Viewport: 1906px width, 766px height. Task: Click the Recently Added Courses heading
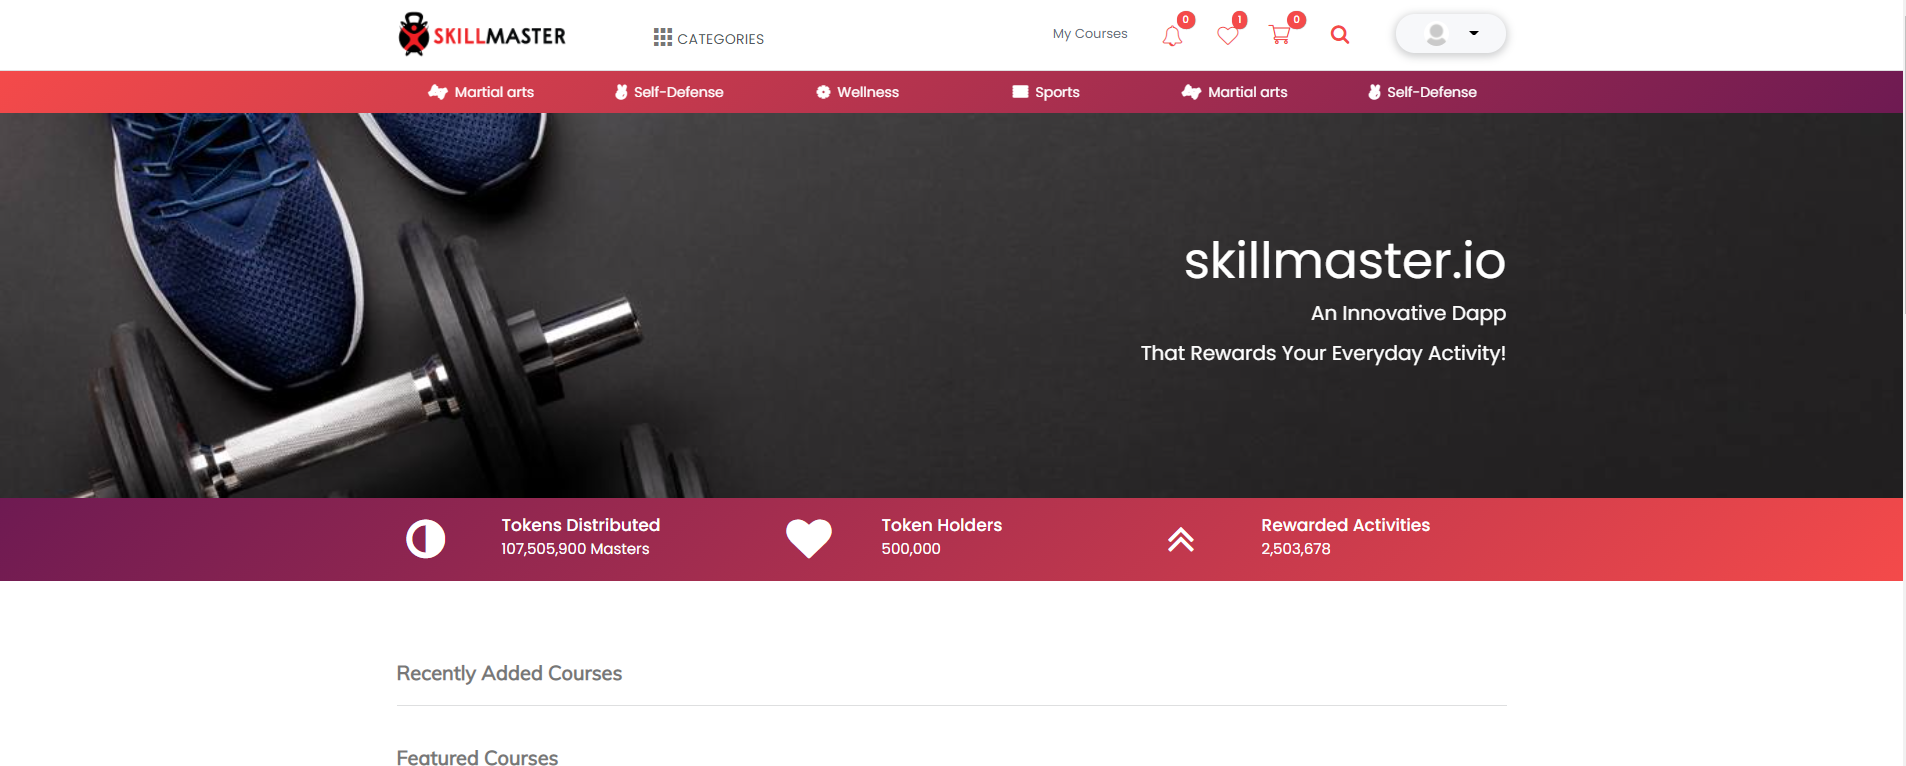point(509,673)
